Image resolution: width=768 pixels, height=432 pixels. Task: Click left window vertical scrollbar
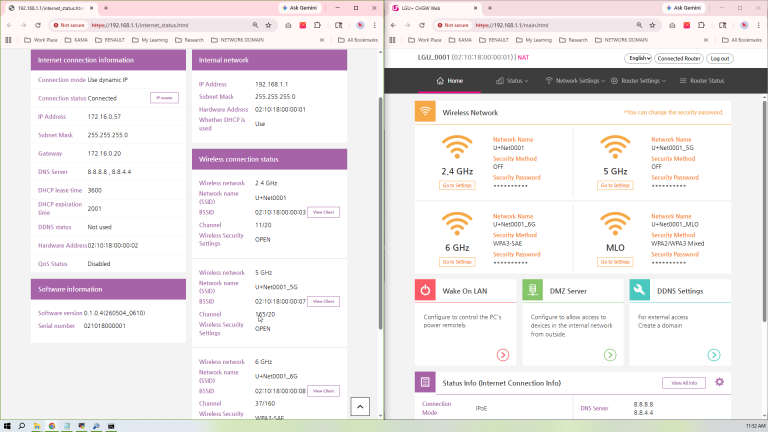coord(381,213)
